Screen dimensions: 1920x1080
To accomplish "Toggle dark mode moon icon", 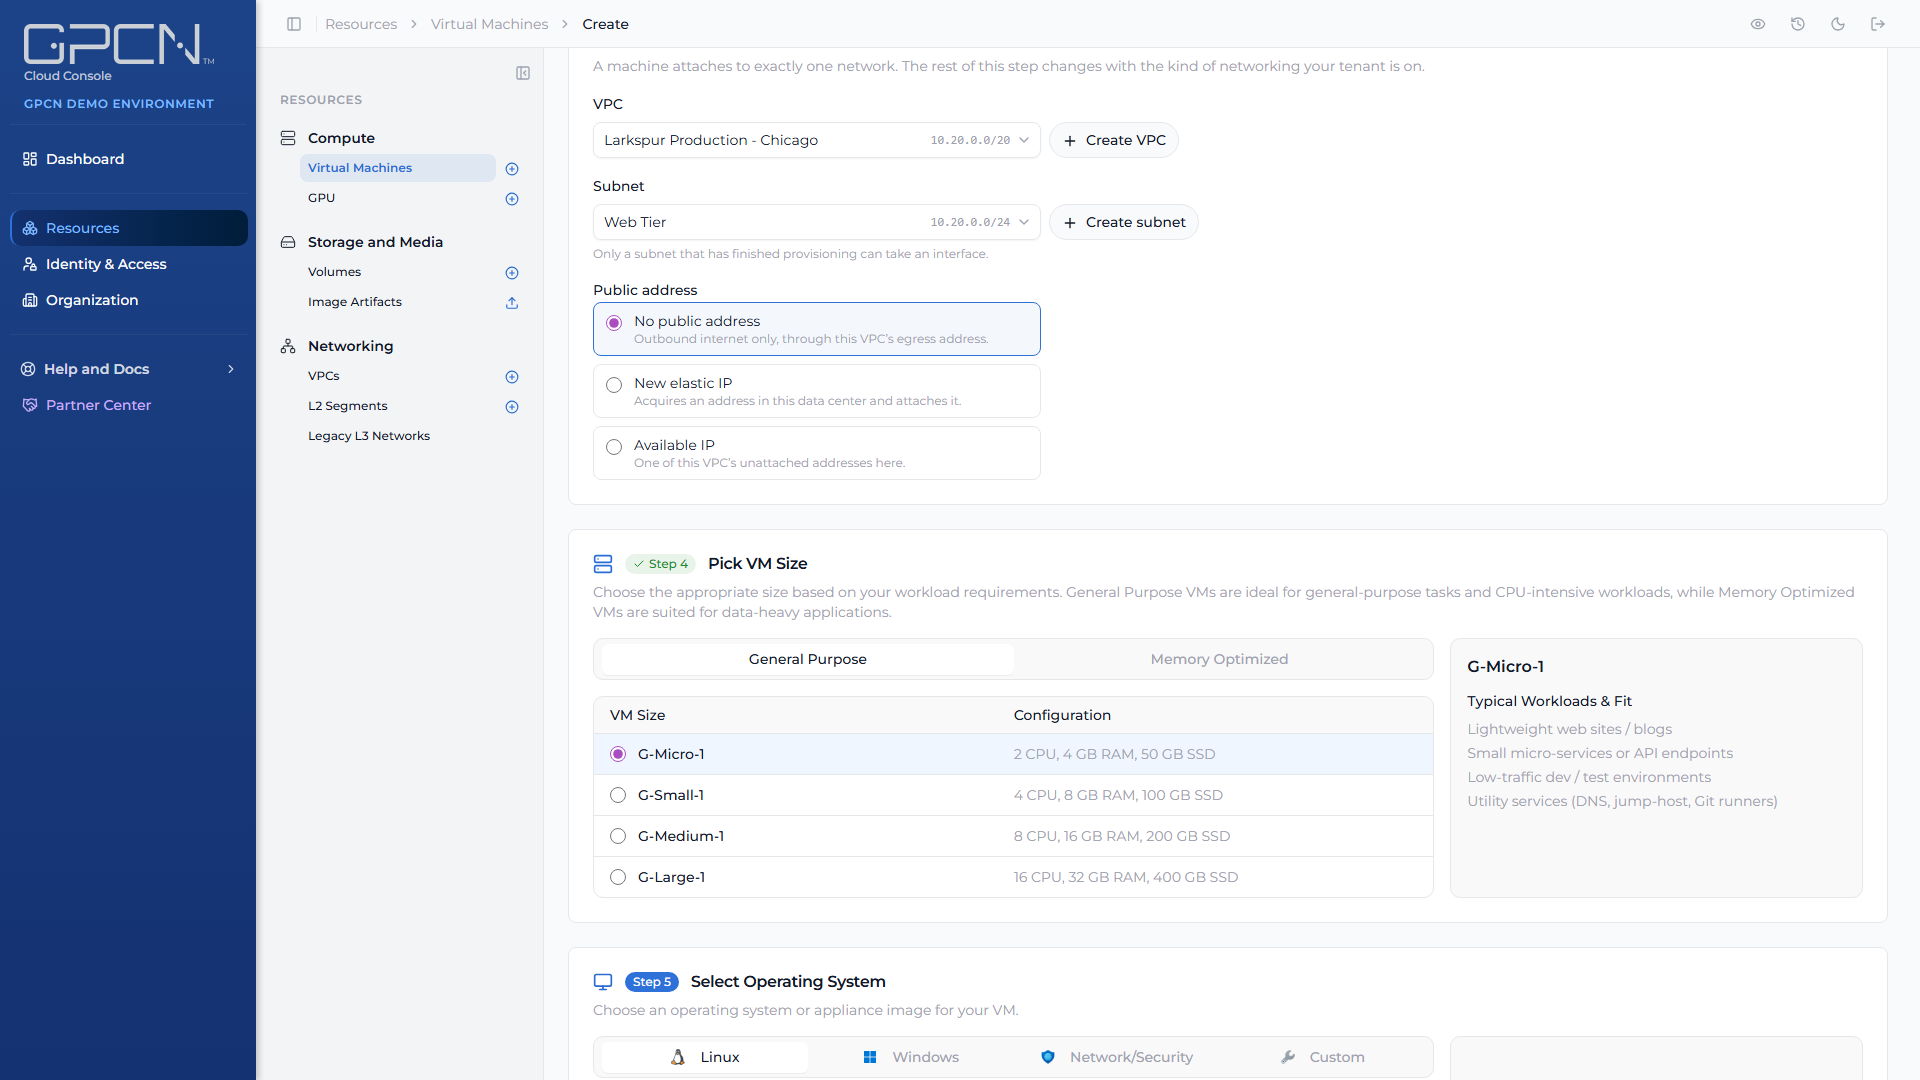I will pyautogui.click(x=1838, y=24).
